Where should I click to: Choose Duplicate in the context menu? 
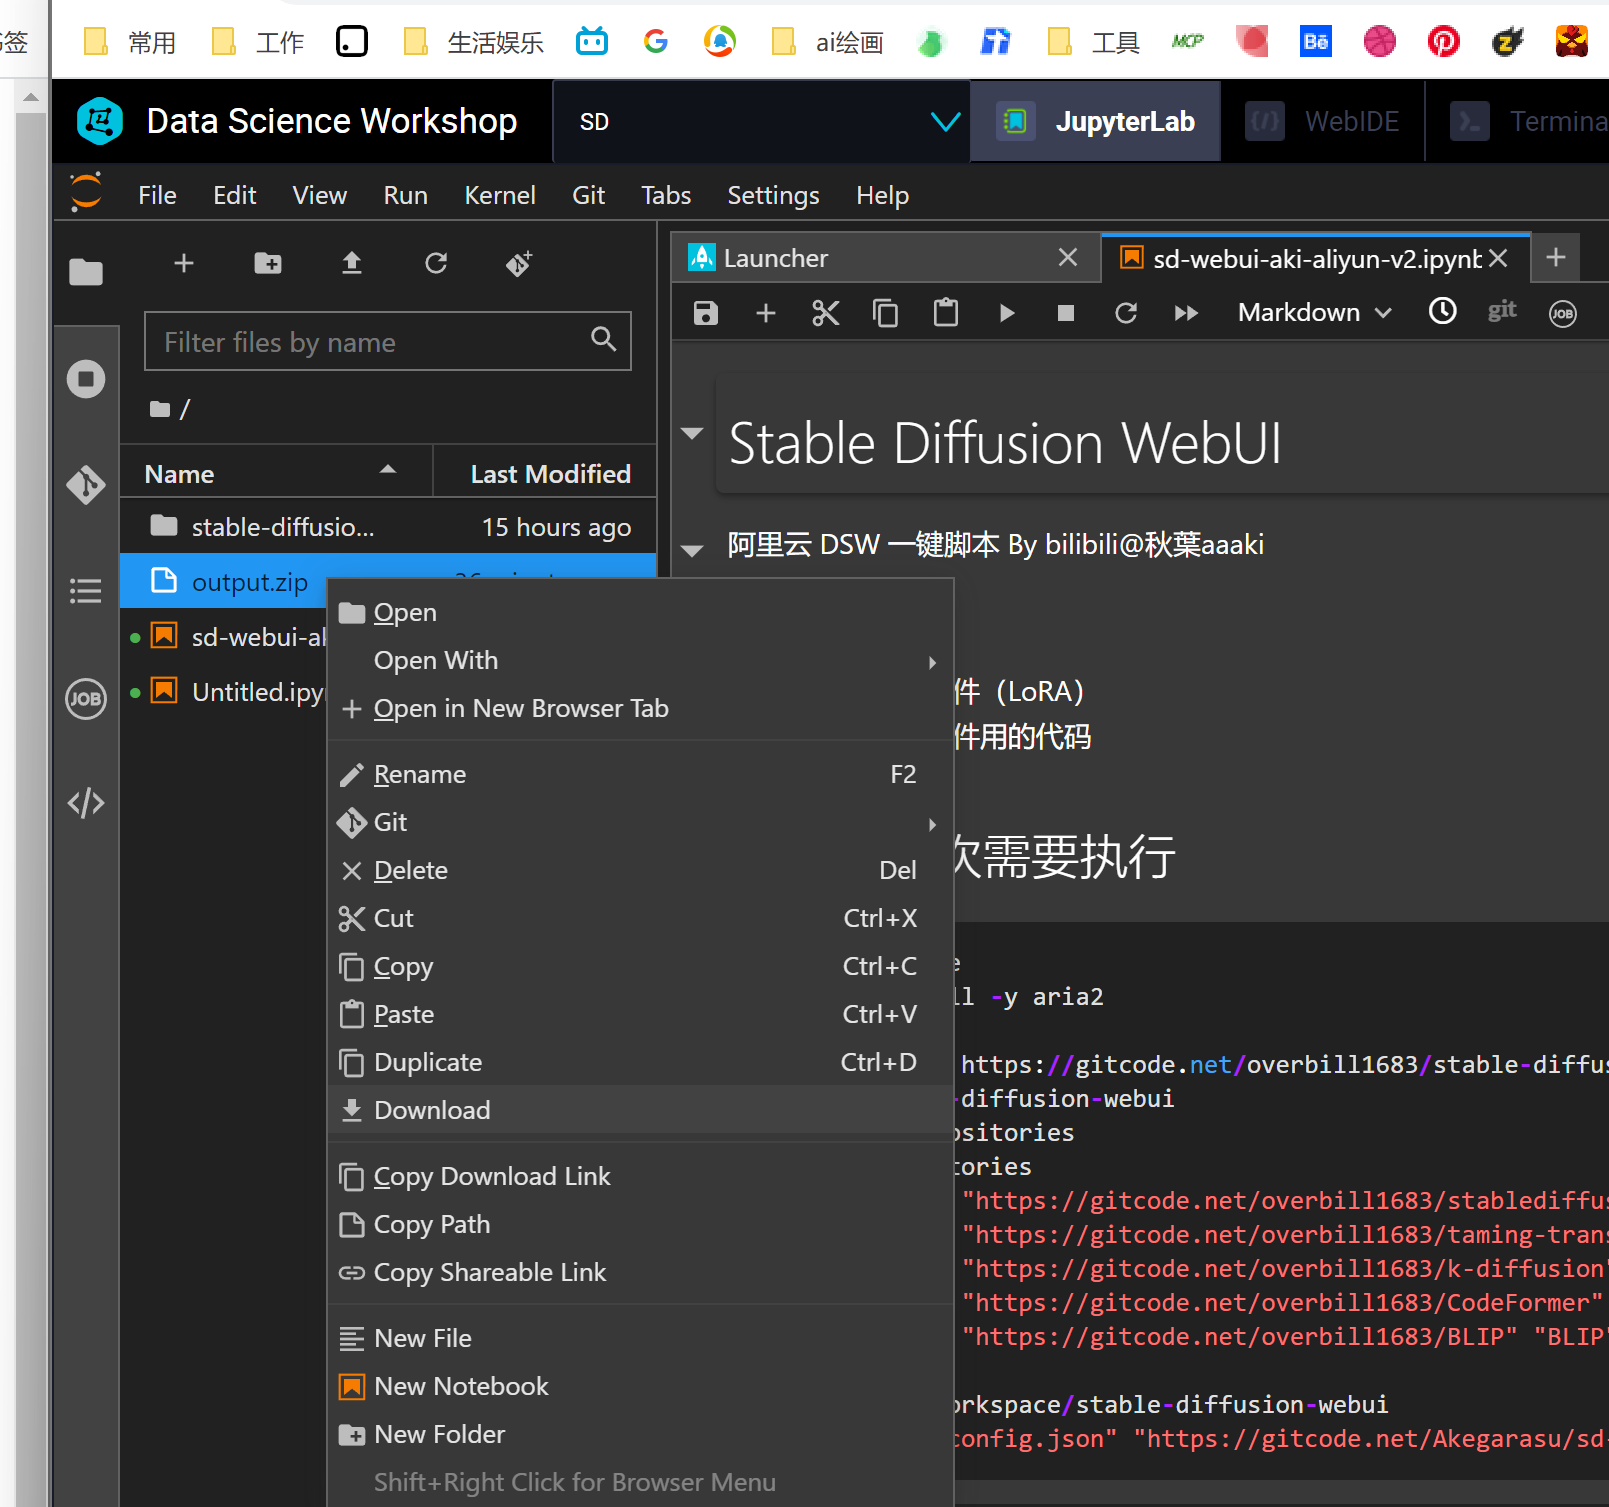pyautogui.click(x=640, y=1063)
